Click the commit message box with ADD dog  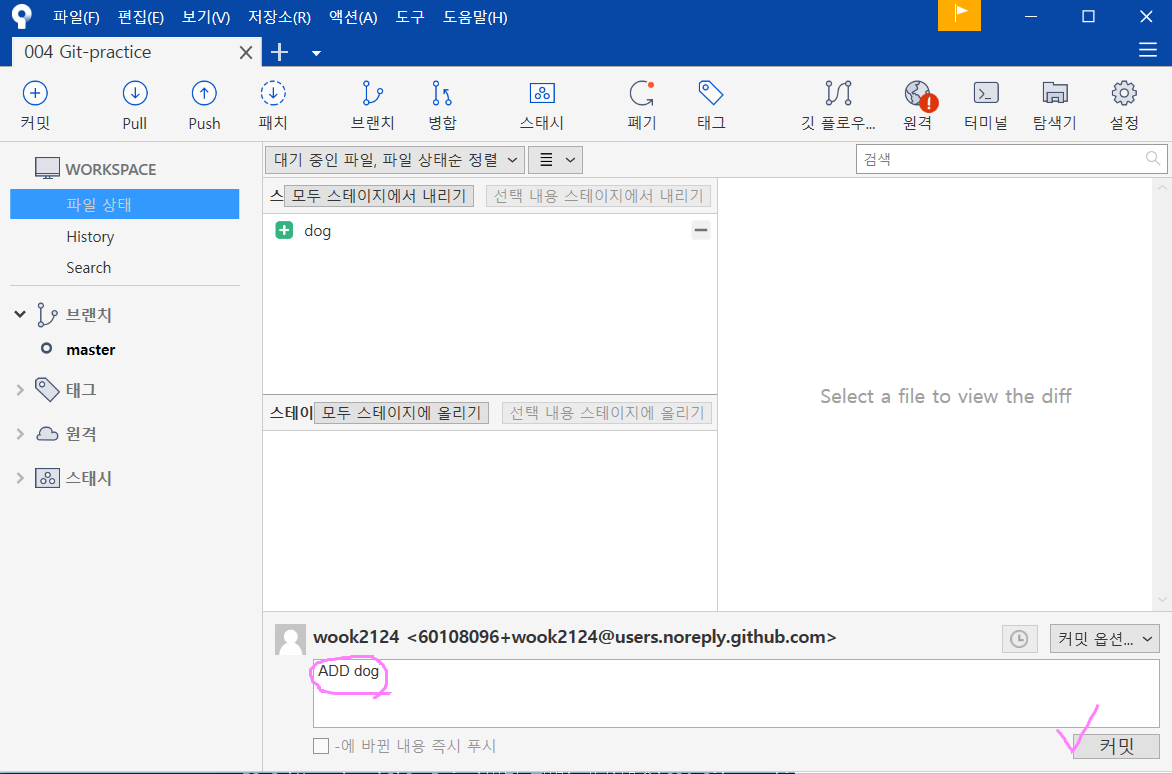tap(735, 693)
